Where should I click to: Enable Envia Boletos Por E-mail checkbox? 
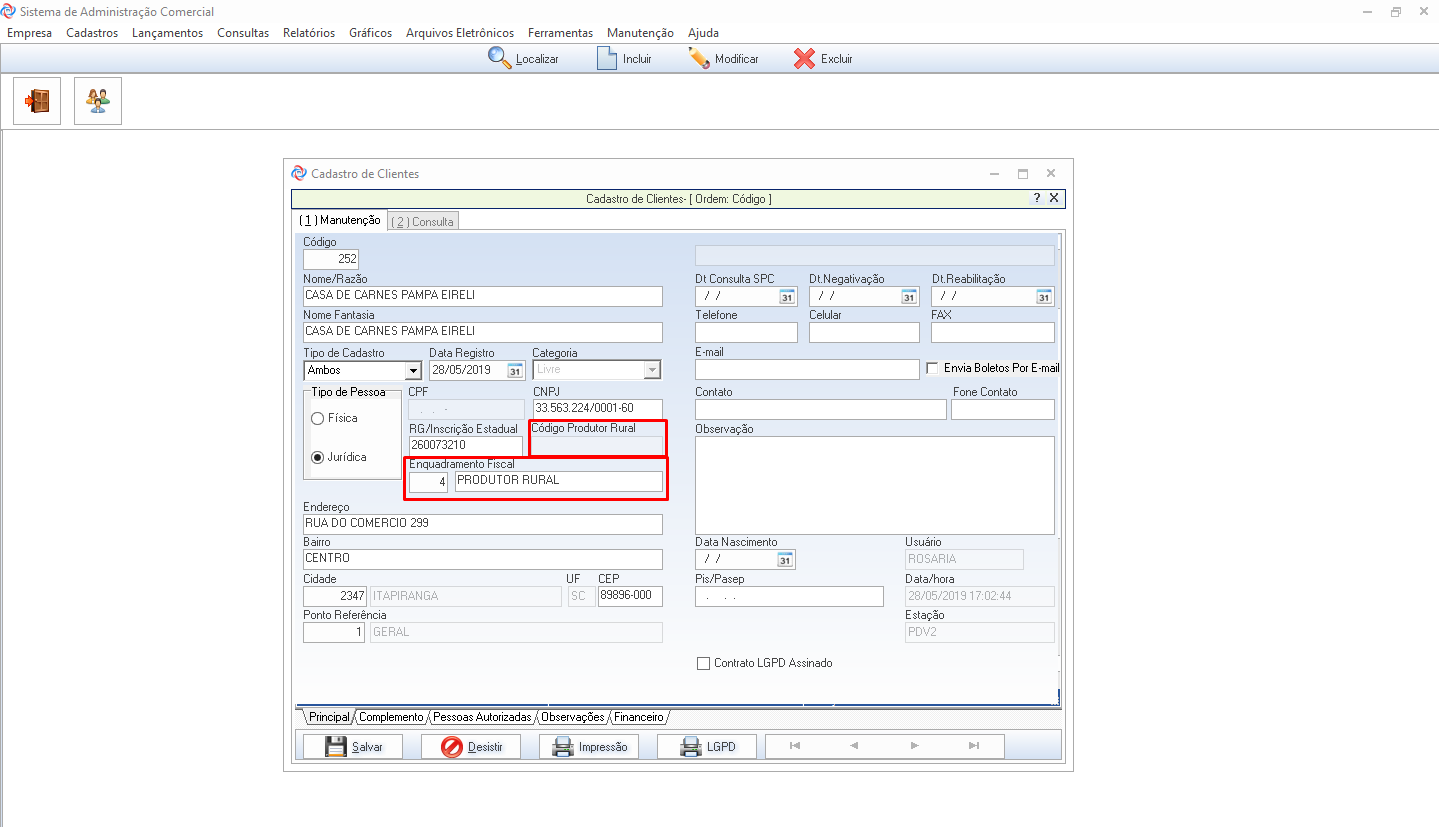coord(933,368)
